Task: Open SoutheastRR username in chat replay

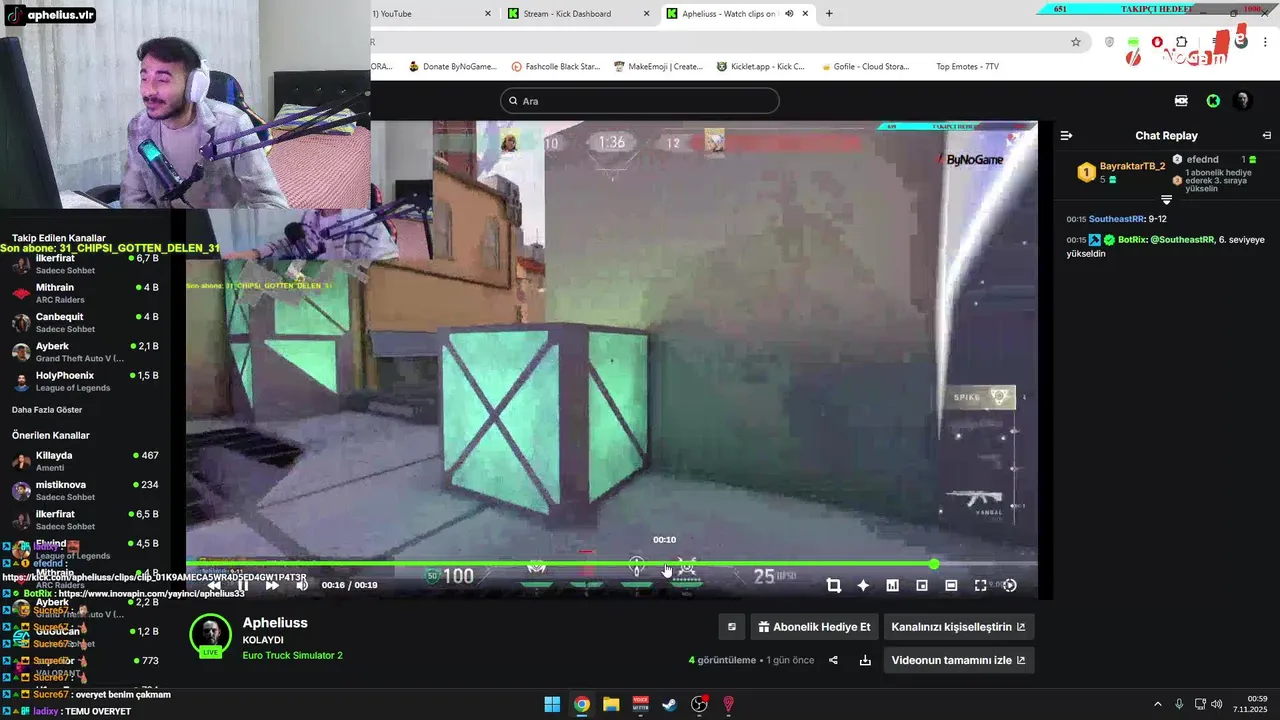Action: [x=1116, y=219]
